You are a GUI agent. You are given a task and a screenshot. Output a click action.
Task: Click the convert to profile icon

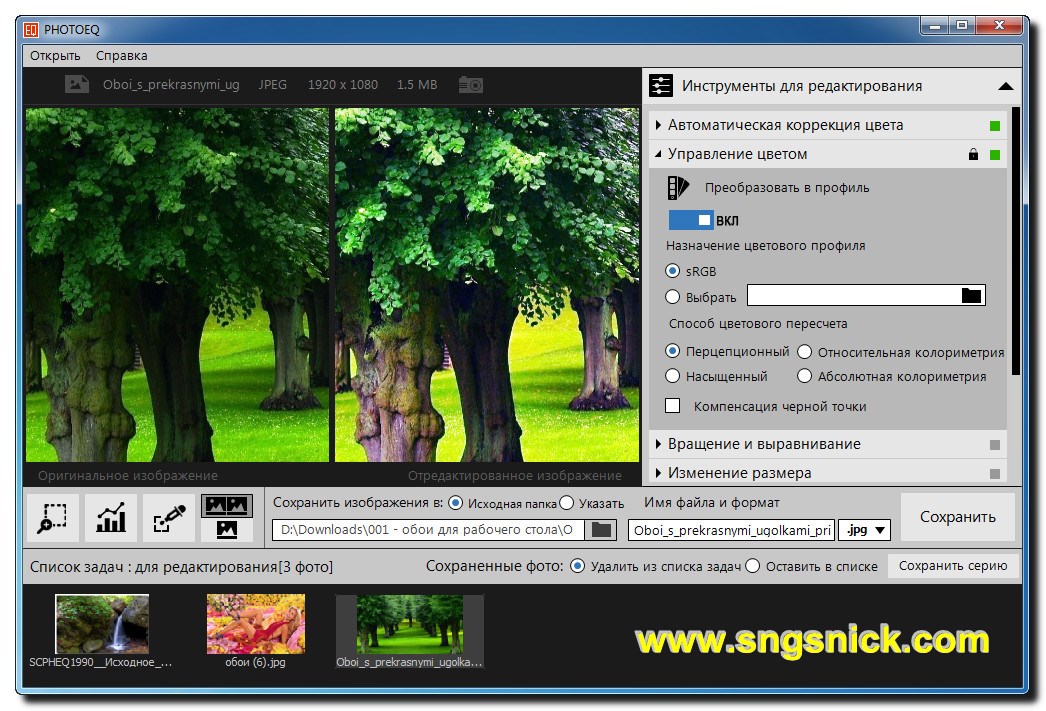point(678,187)
